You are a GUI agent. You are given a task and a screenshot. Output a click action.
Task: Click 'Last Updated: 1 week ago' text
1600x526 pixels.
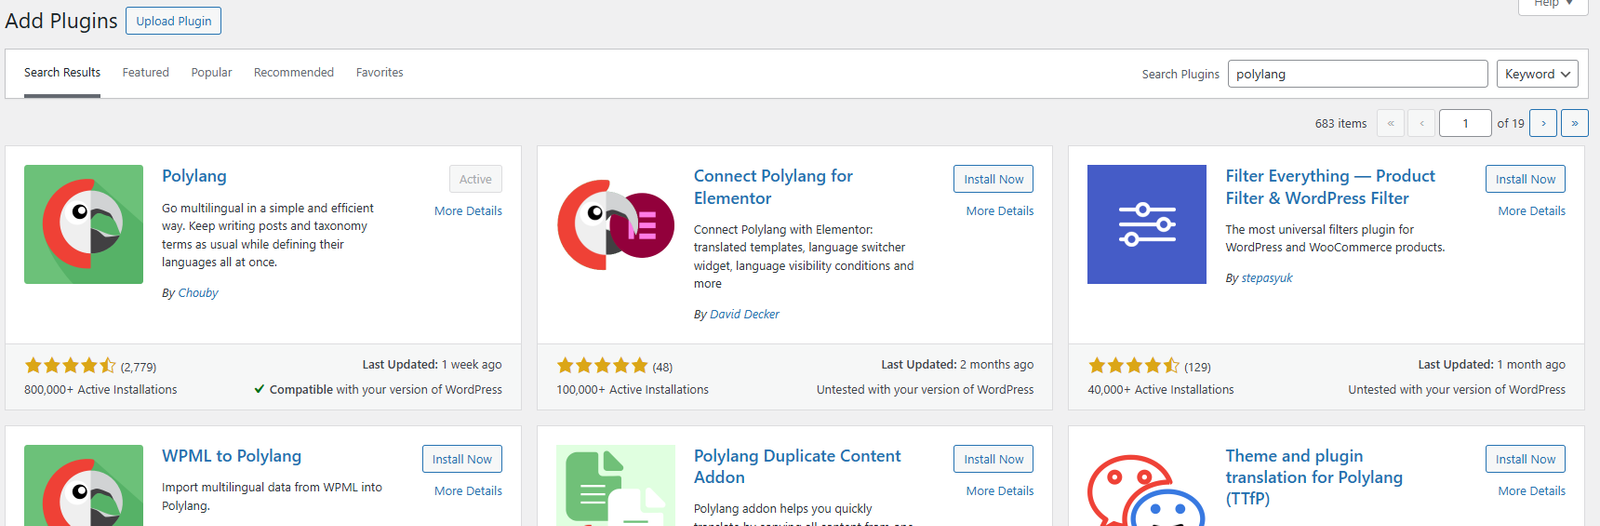tap(432, 365)
